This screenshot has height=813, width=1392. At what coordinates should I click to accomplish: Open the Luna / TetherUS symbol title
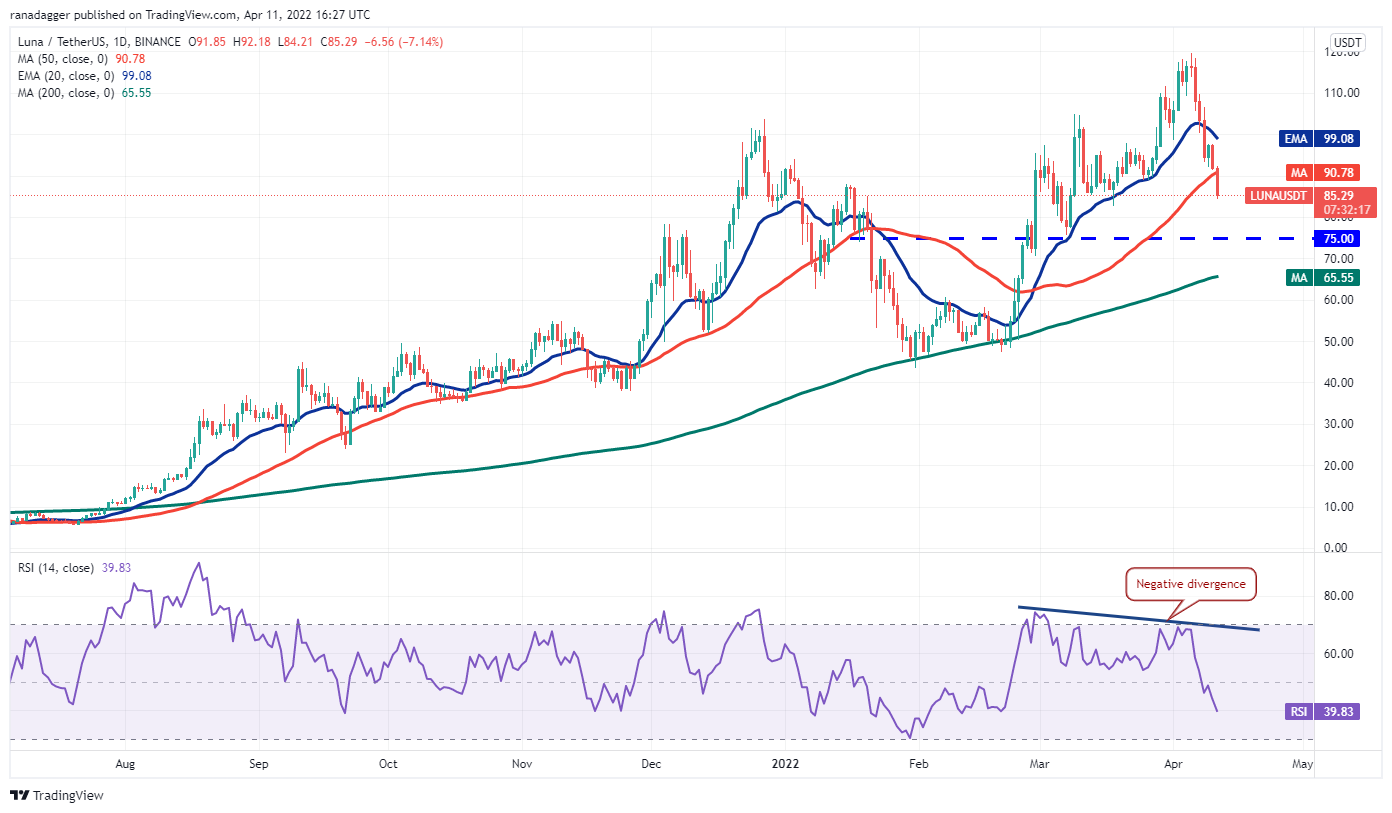tap(62, 42)
